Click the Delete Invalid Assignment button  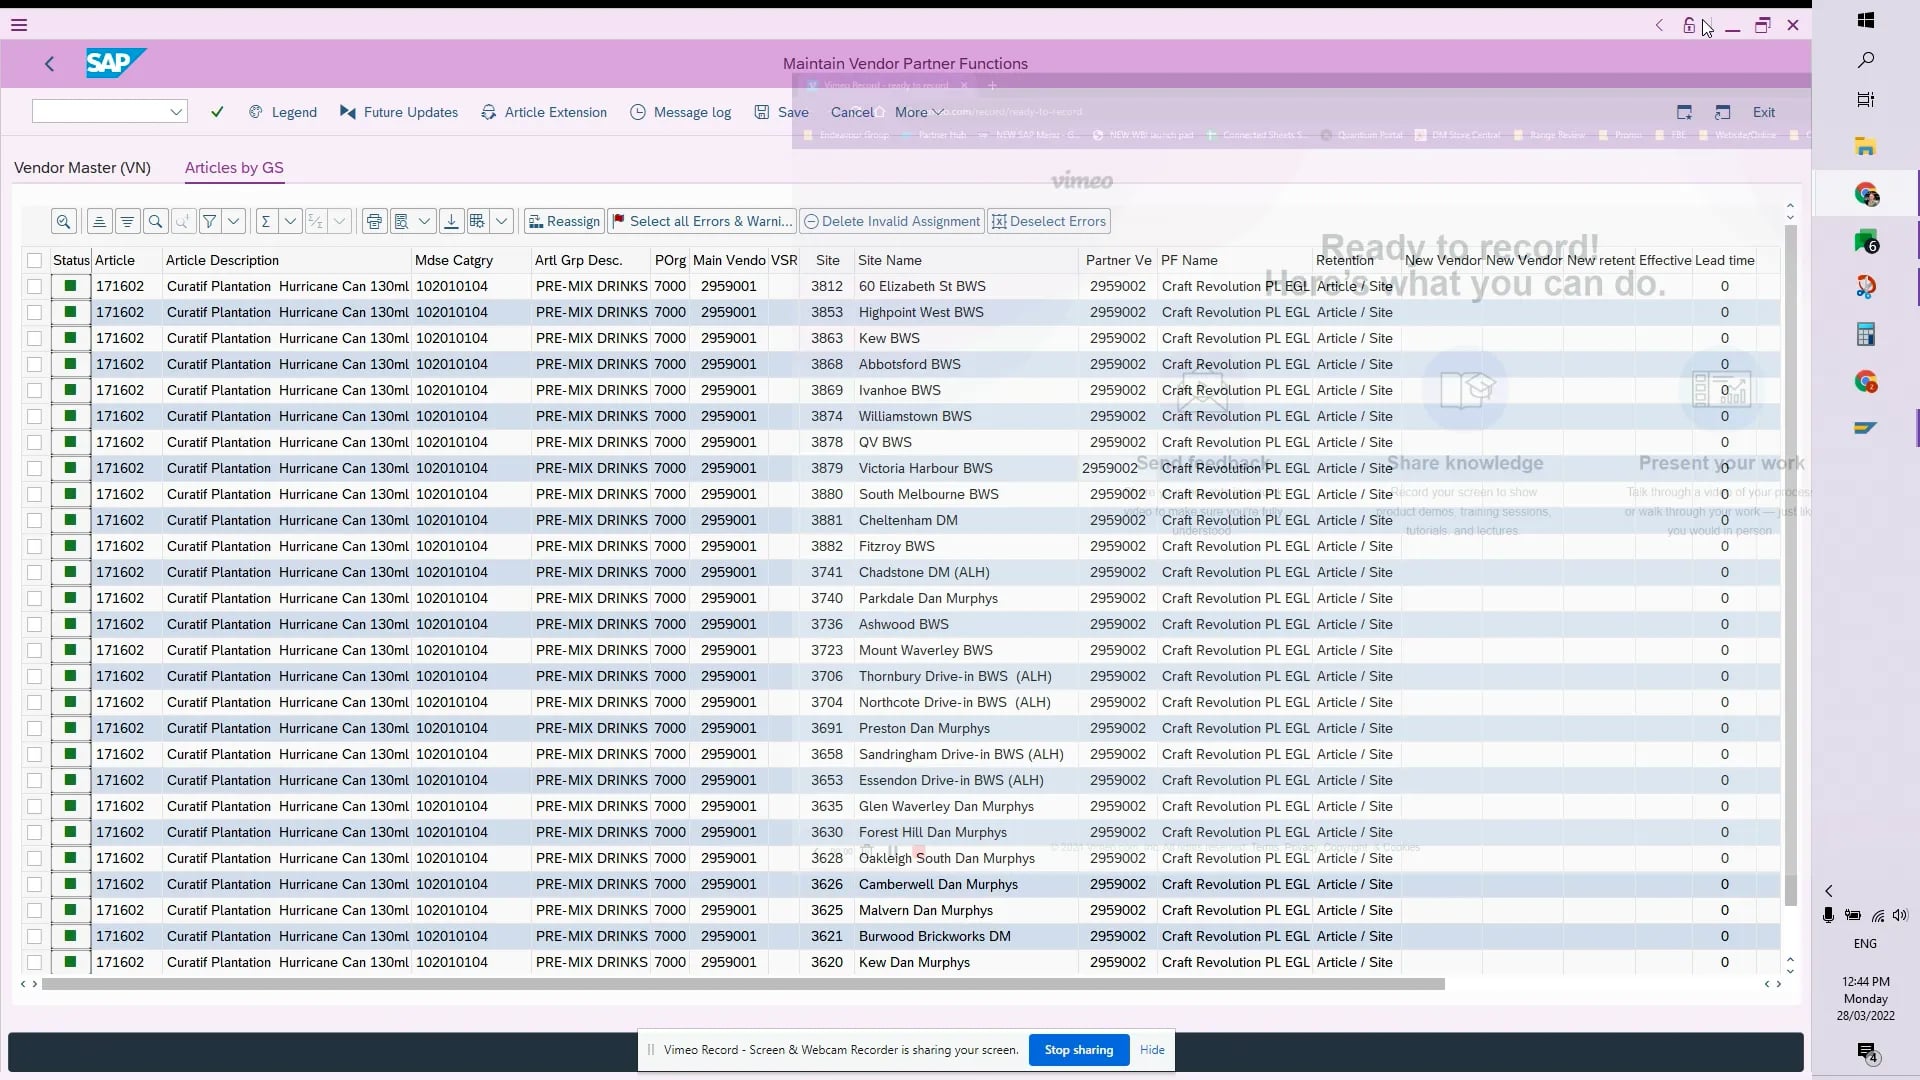coord(891,221)
